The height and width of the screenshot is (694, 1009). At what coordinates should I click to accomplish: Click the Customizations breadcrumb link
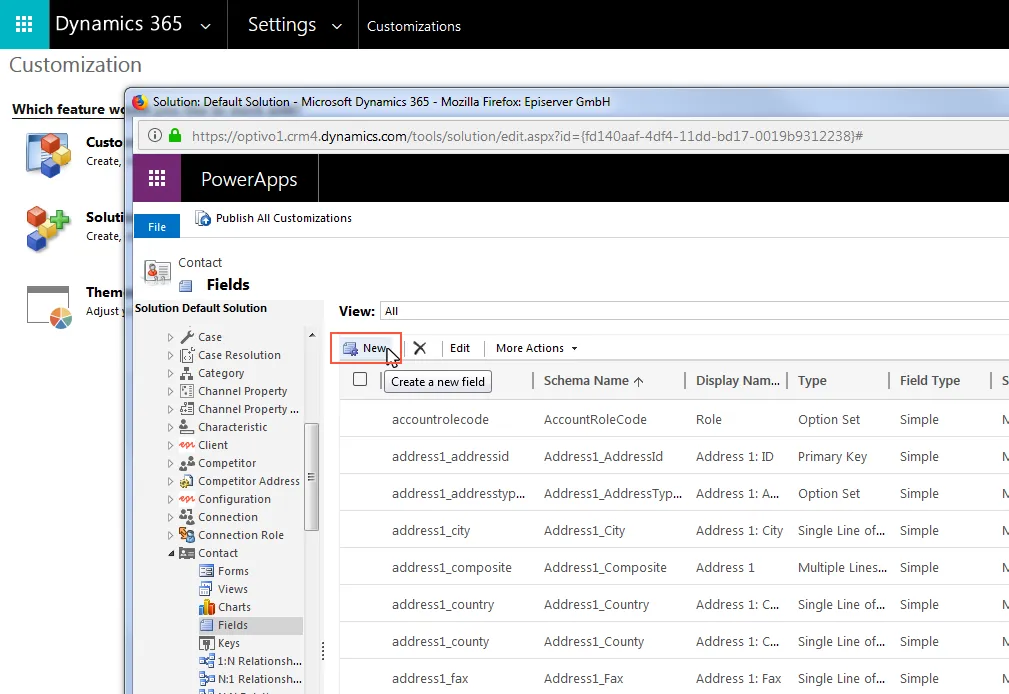[414, 26]
